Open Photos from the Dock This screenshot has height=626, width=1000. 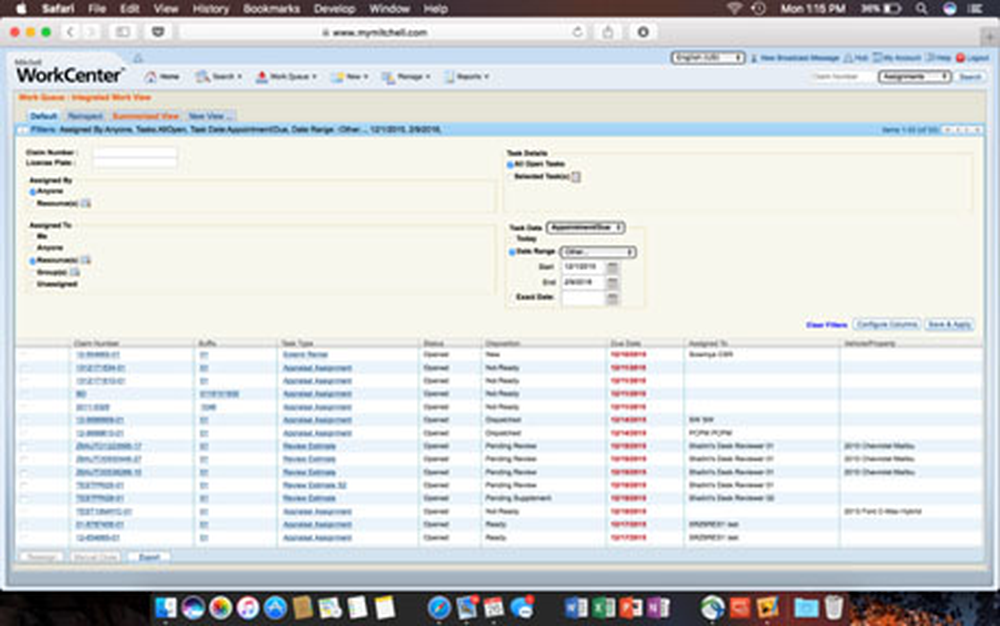(x=220, y=608)
